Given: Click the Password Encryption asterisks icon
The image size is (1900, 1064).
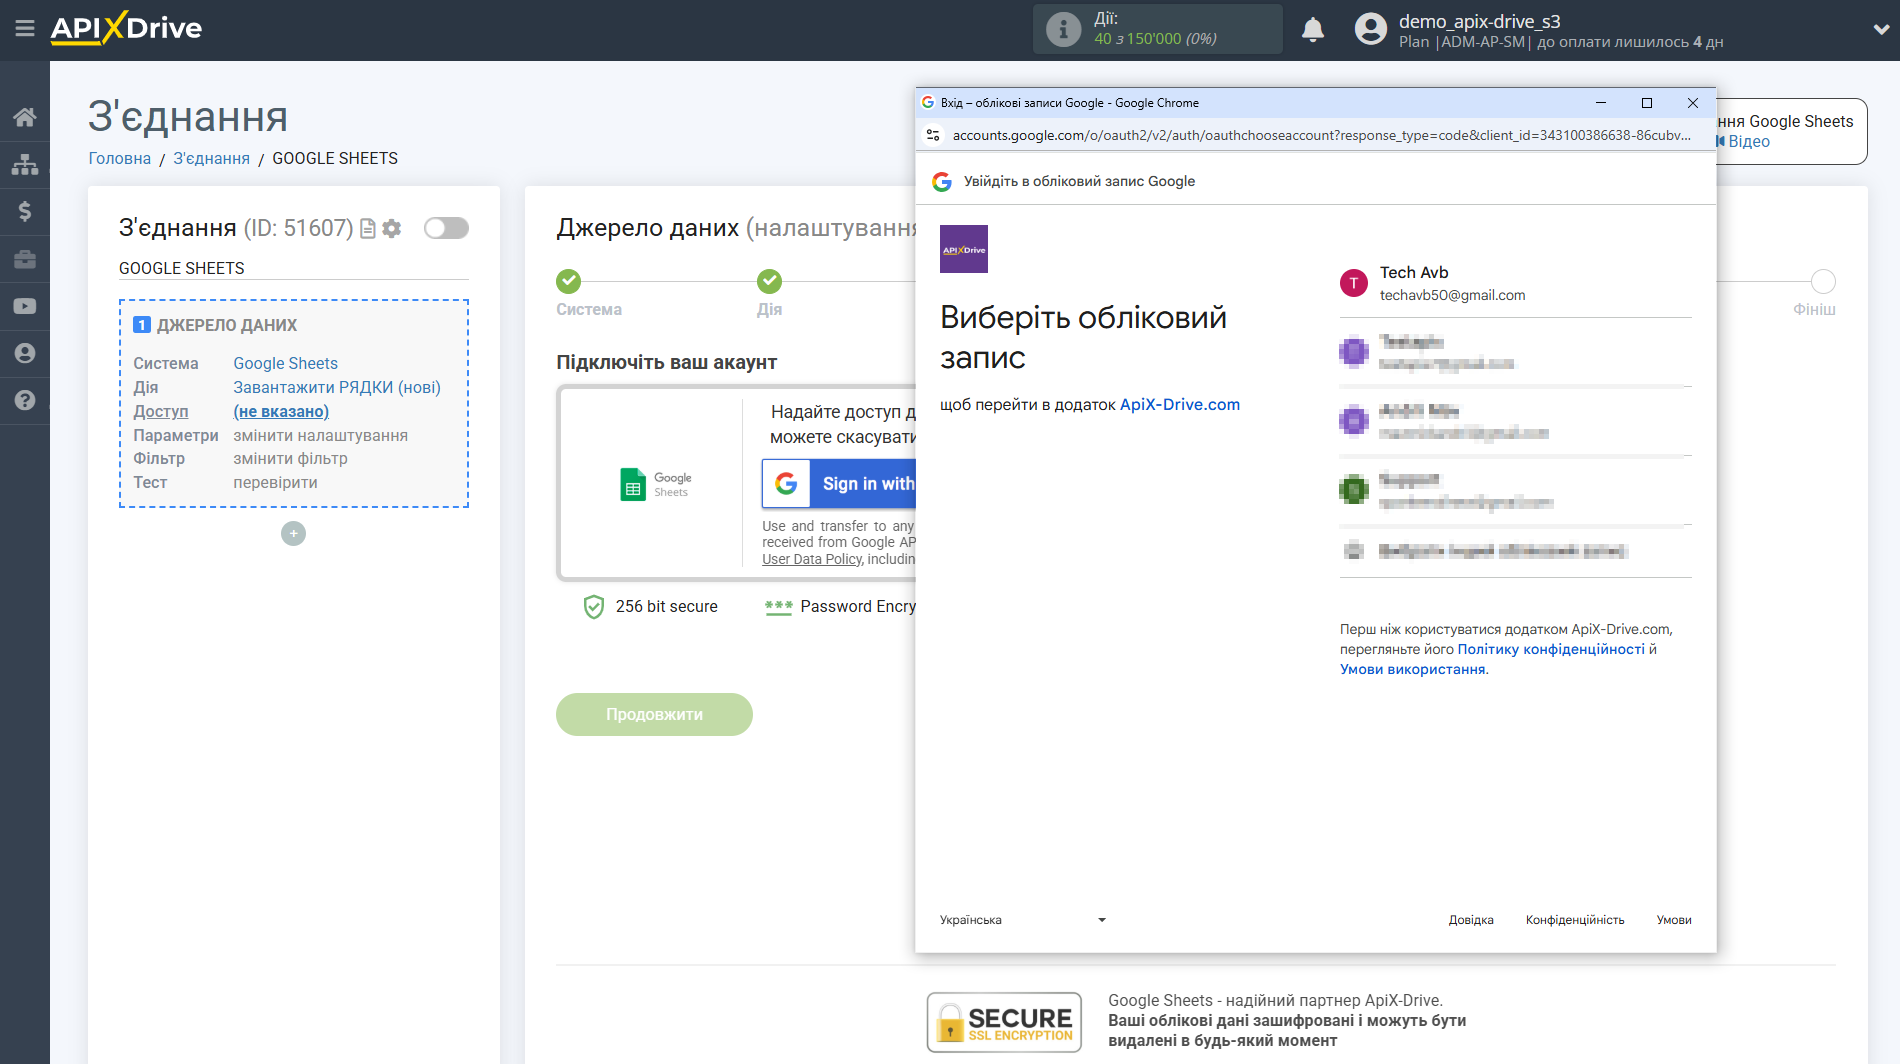Looking at the screenshot, I should click(778, 607).
